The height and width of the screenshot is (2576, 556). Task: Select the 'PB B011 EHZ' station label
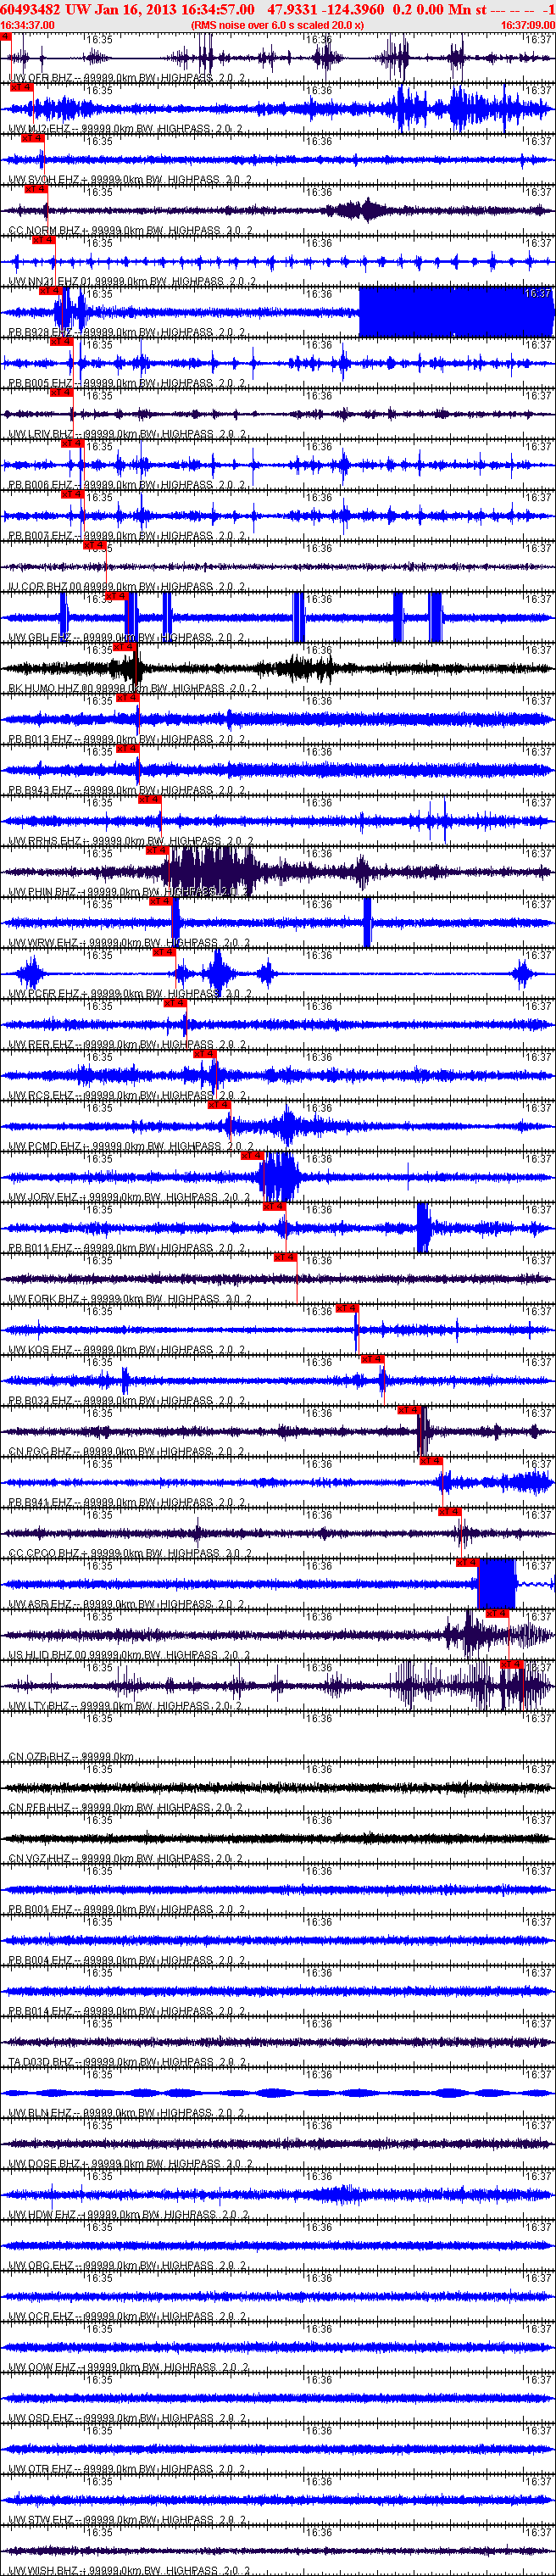(x=40, y=1248)
